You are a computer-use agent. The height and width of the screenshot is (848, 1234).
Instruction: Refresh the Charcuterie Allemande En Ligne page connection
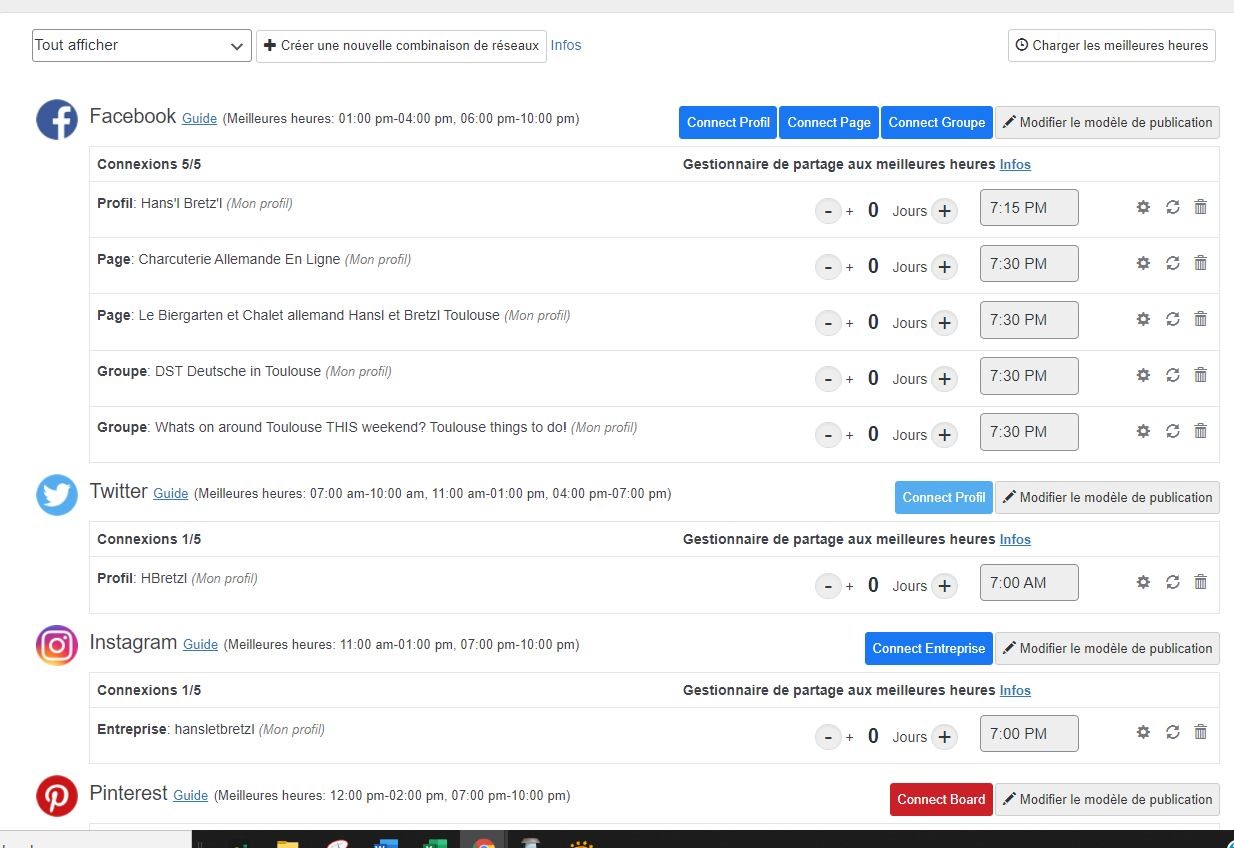point(1172,263)
